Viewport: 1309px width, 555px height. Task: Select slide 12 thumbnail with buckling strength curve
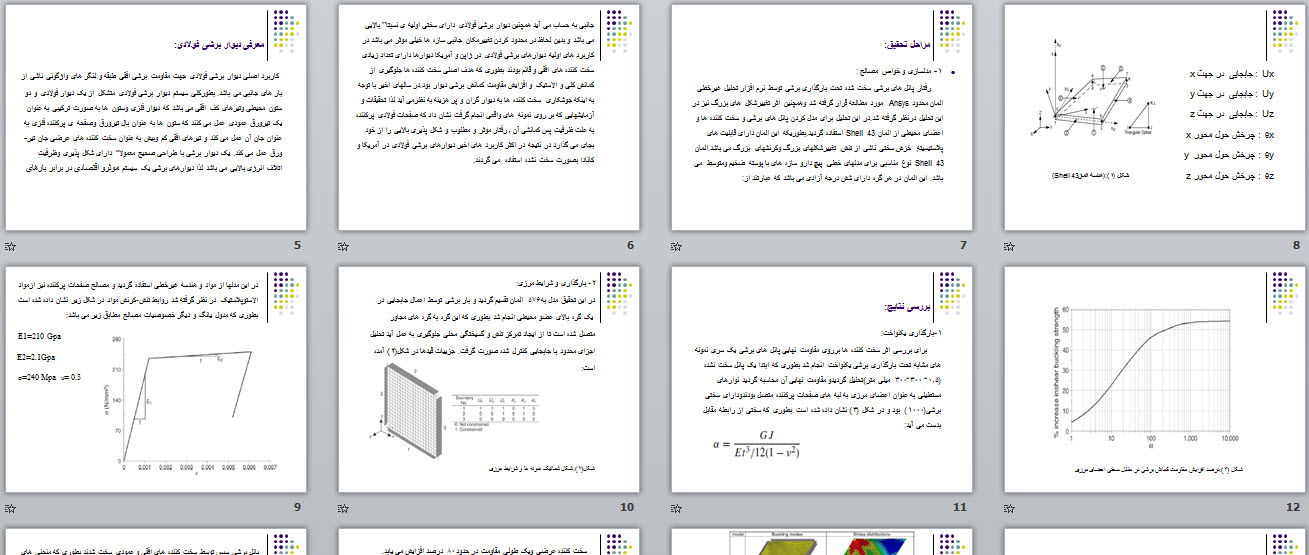point(1155,380)
